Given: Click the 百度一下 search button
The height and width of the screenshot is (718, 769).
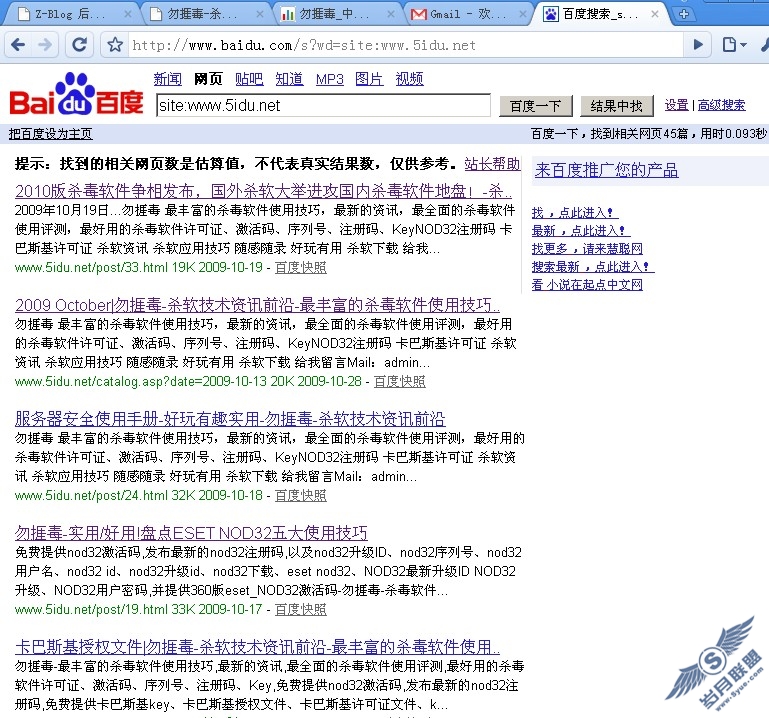Looking at the screenshot, I should click(536, 106).
